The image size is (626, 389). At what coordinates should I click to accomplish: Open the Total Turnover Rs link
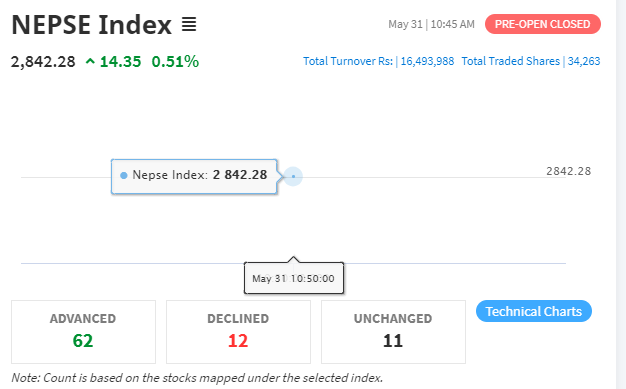pyautogui.click(x=378, y=61)
